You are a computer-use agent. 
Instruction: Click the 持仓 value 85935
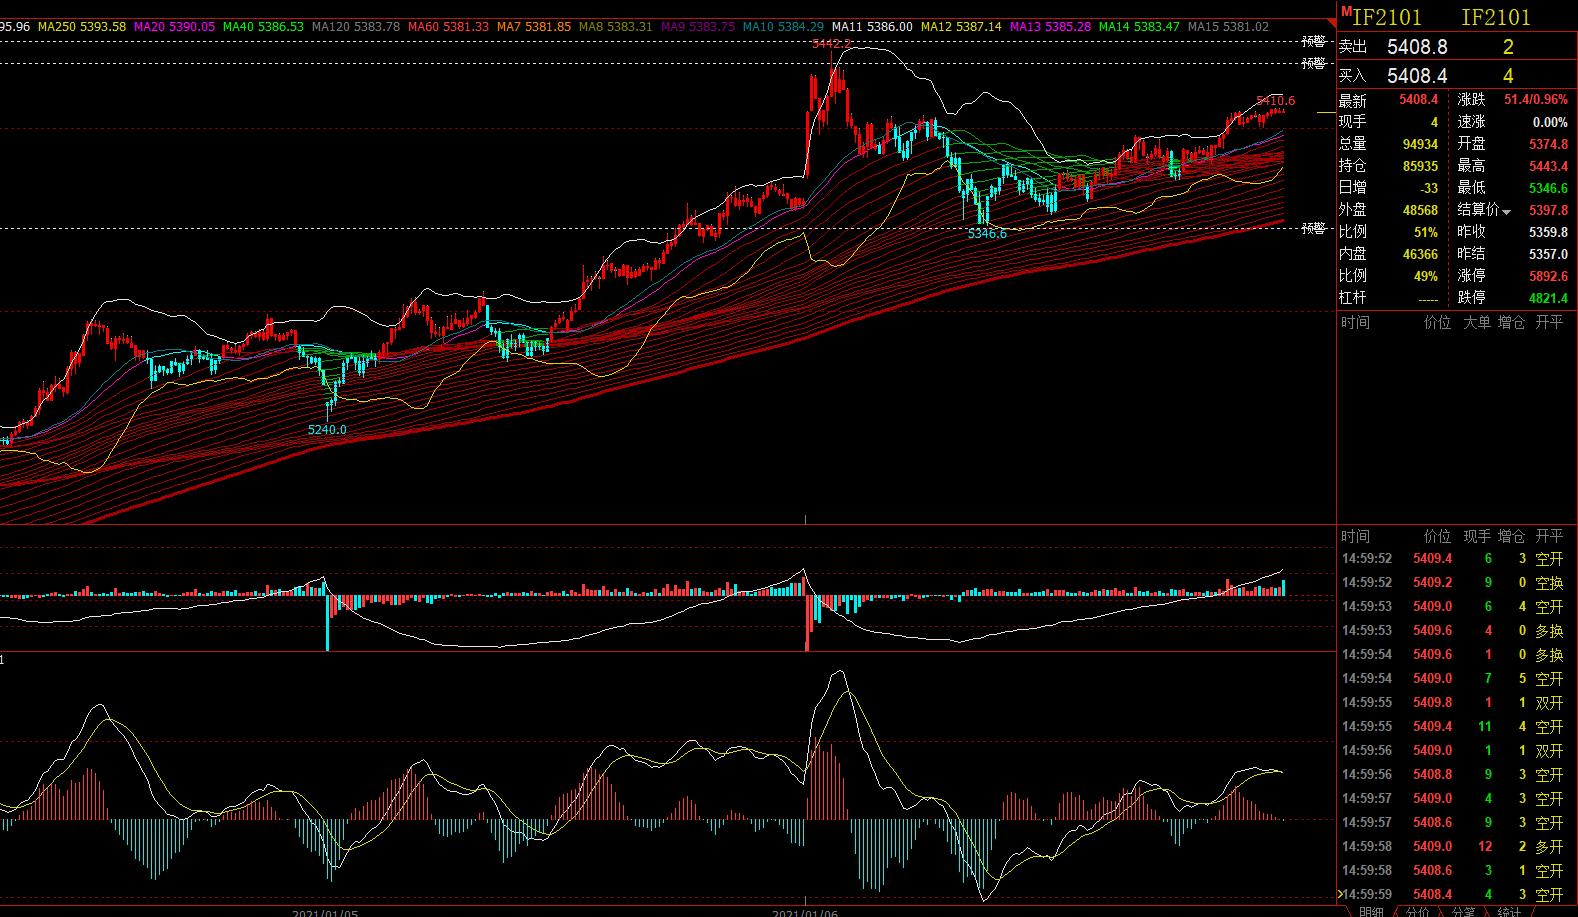(1420, 166)
